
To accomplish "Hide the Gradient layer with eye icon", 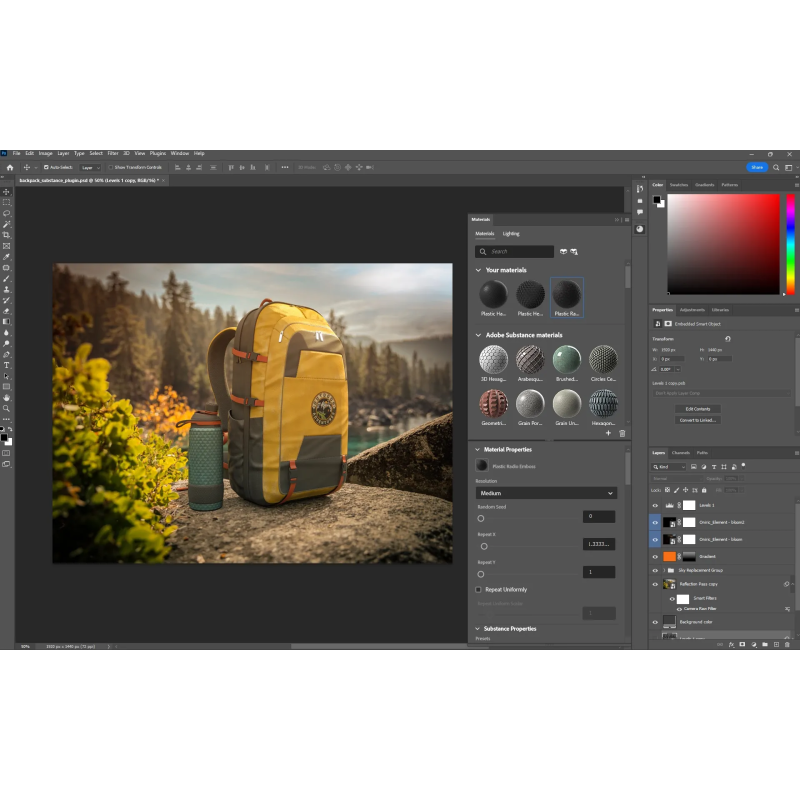I will tap(655, 556).
